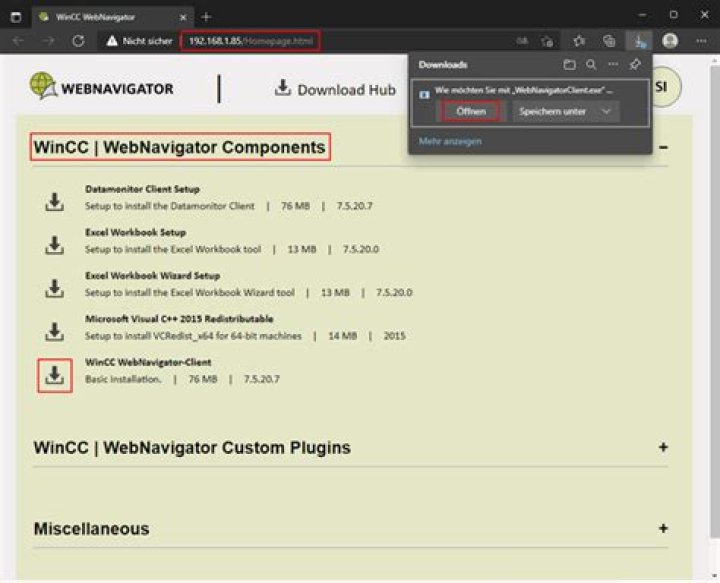Click the Excel Workbook Setup download icon
This screenshot has height=583, width=720.
(x=54, y=245)
